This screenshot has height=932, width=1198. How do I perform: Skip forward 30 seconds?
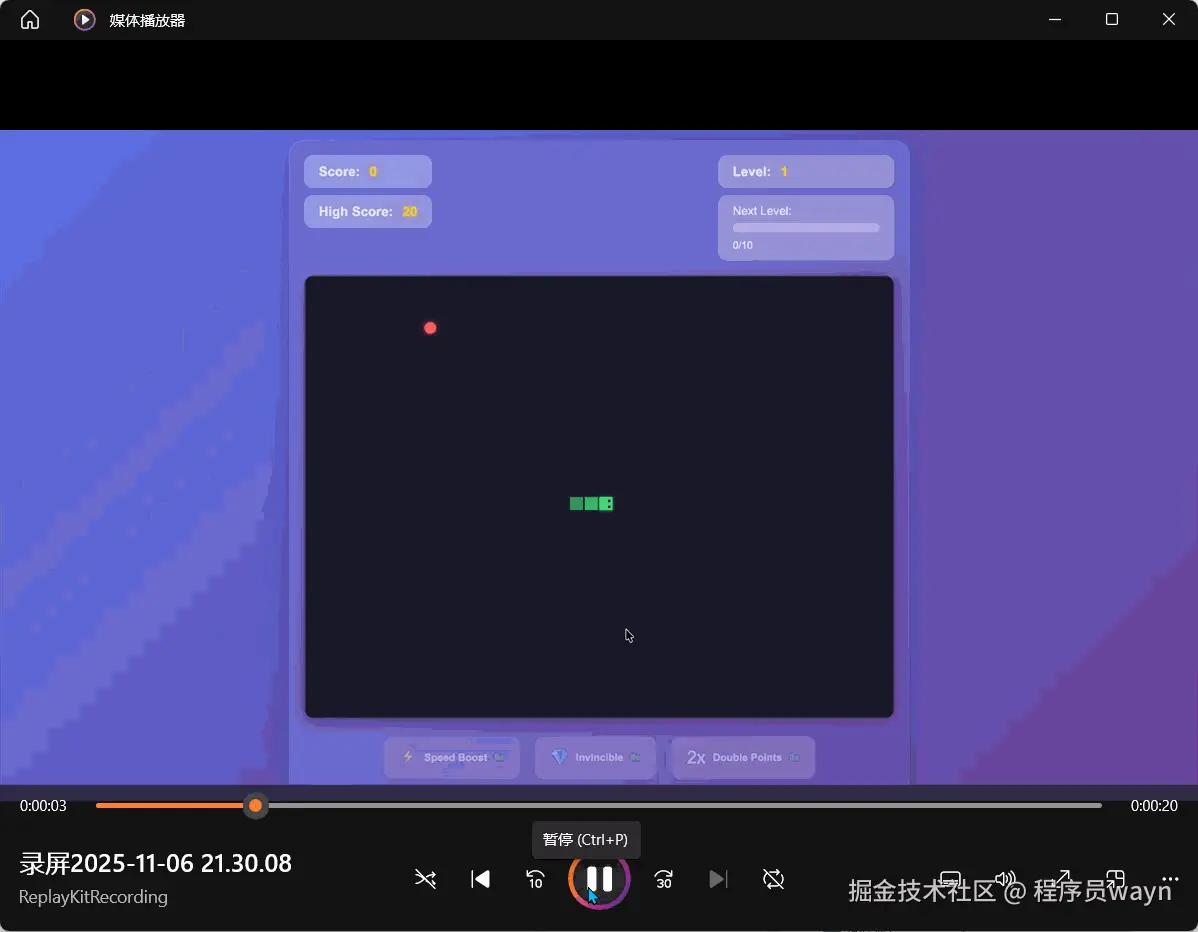(x=663, y=879)
